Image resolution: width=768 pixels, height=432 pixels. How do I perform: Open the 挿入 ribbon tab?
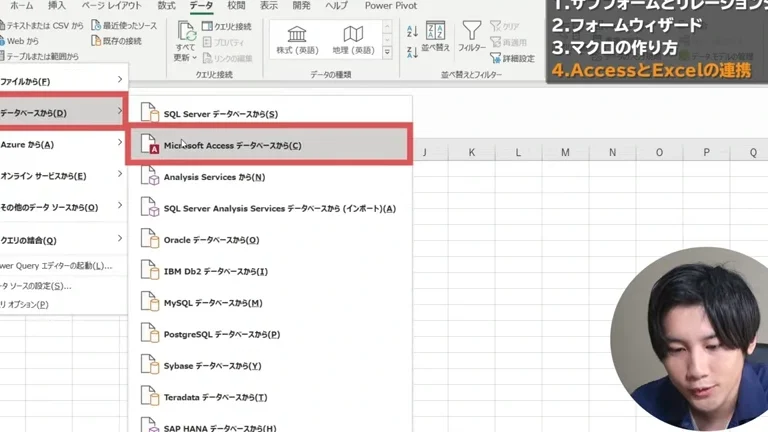(57, 6)
